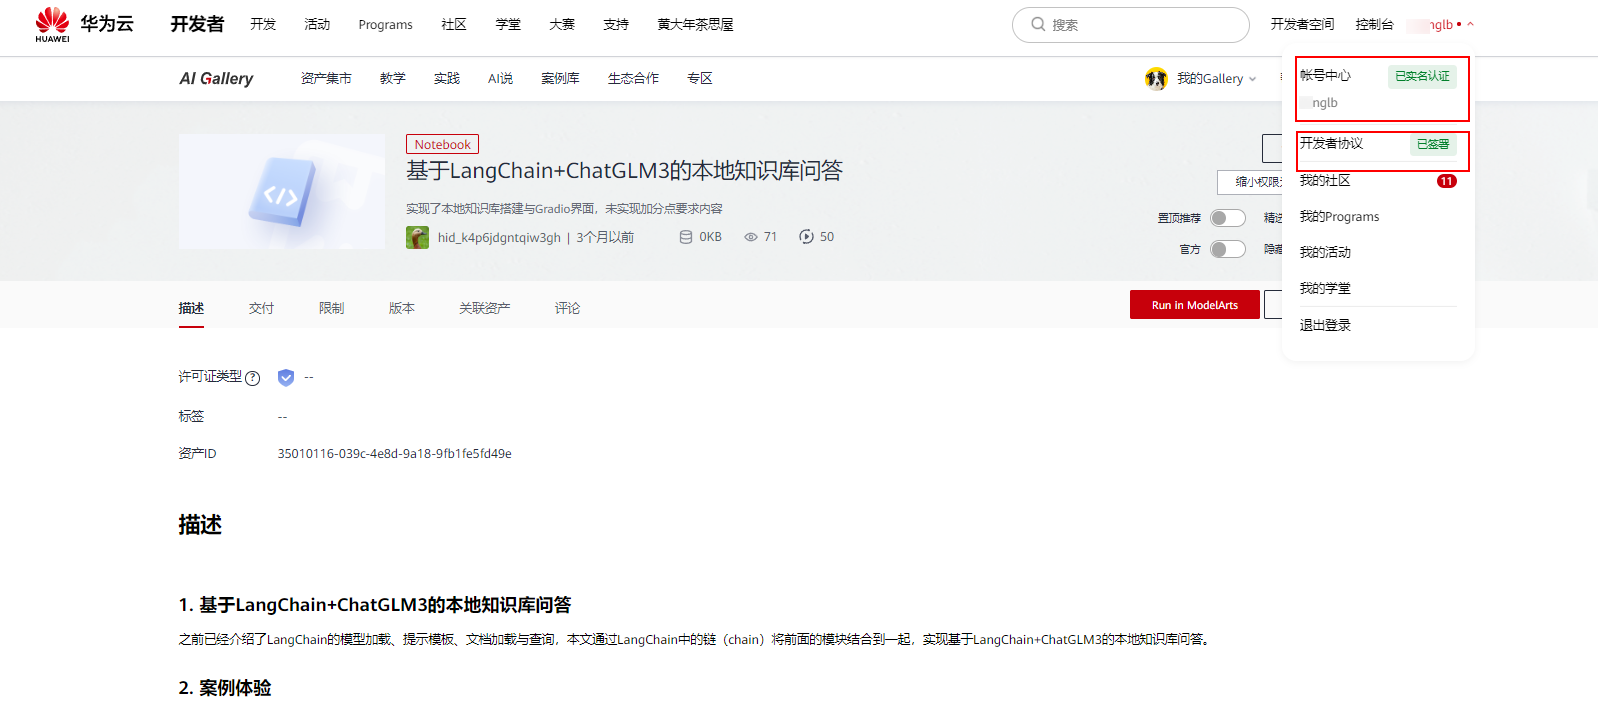Viewport: 1598px width, 714px height.
Task: Open 生态合作 in Gallery navigation
Action: pos(633,78)
